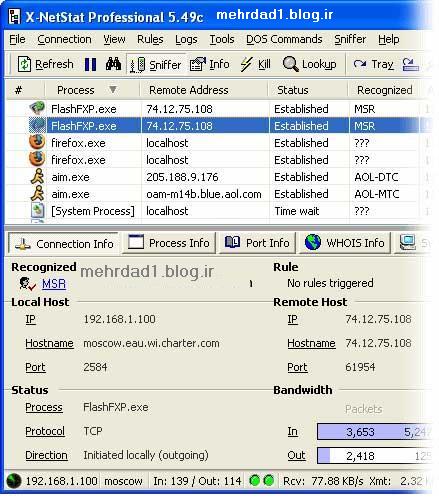
Task: Click the second green status light
Action: [268, 481]
